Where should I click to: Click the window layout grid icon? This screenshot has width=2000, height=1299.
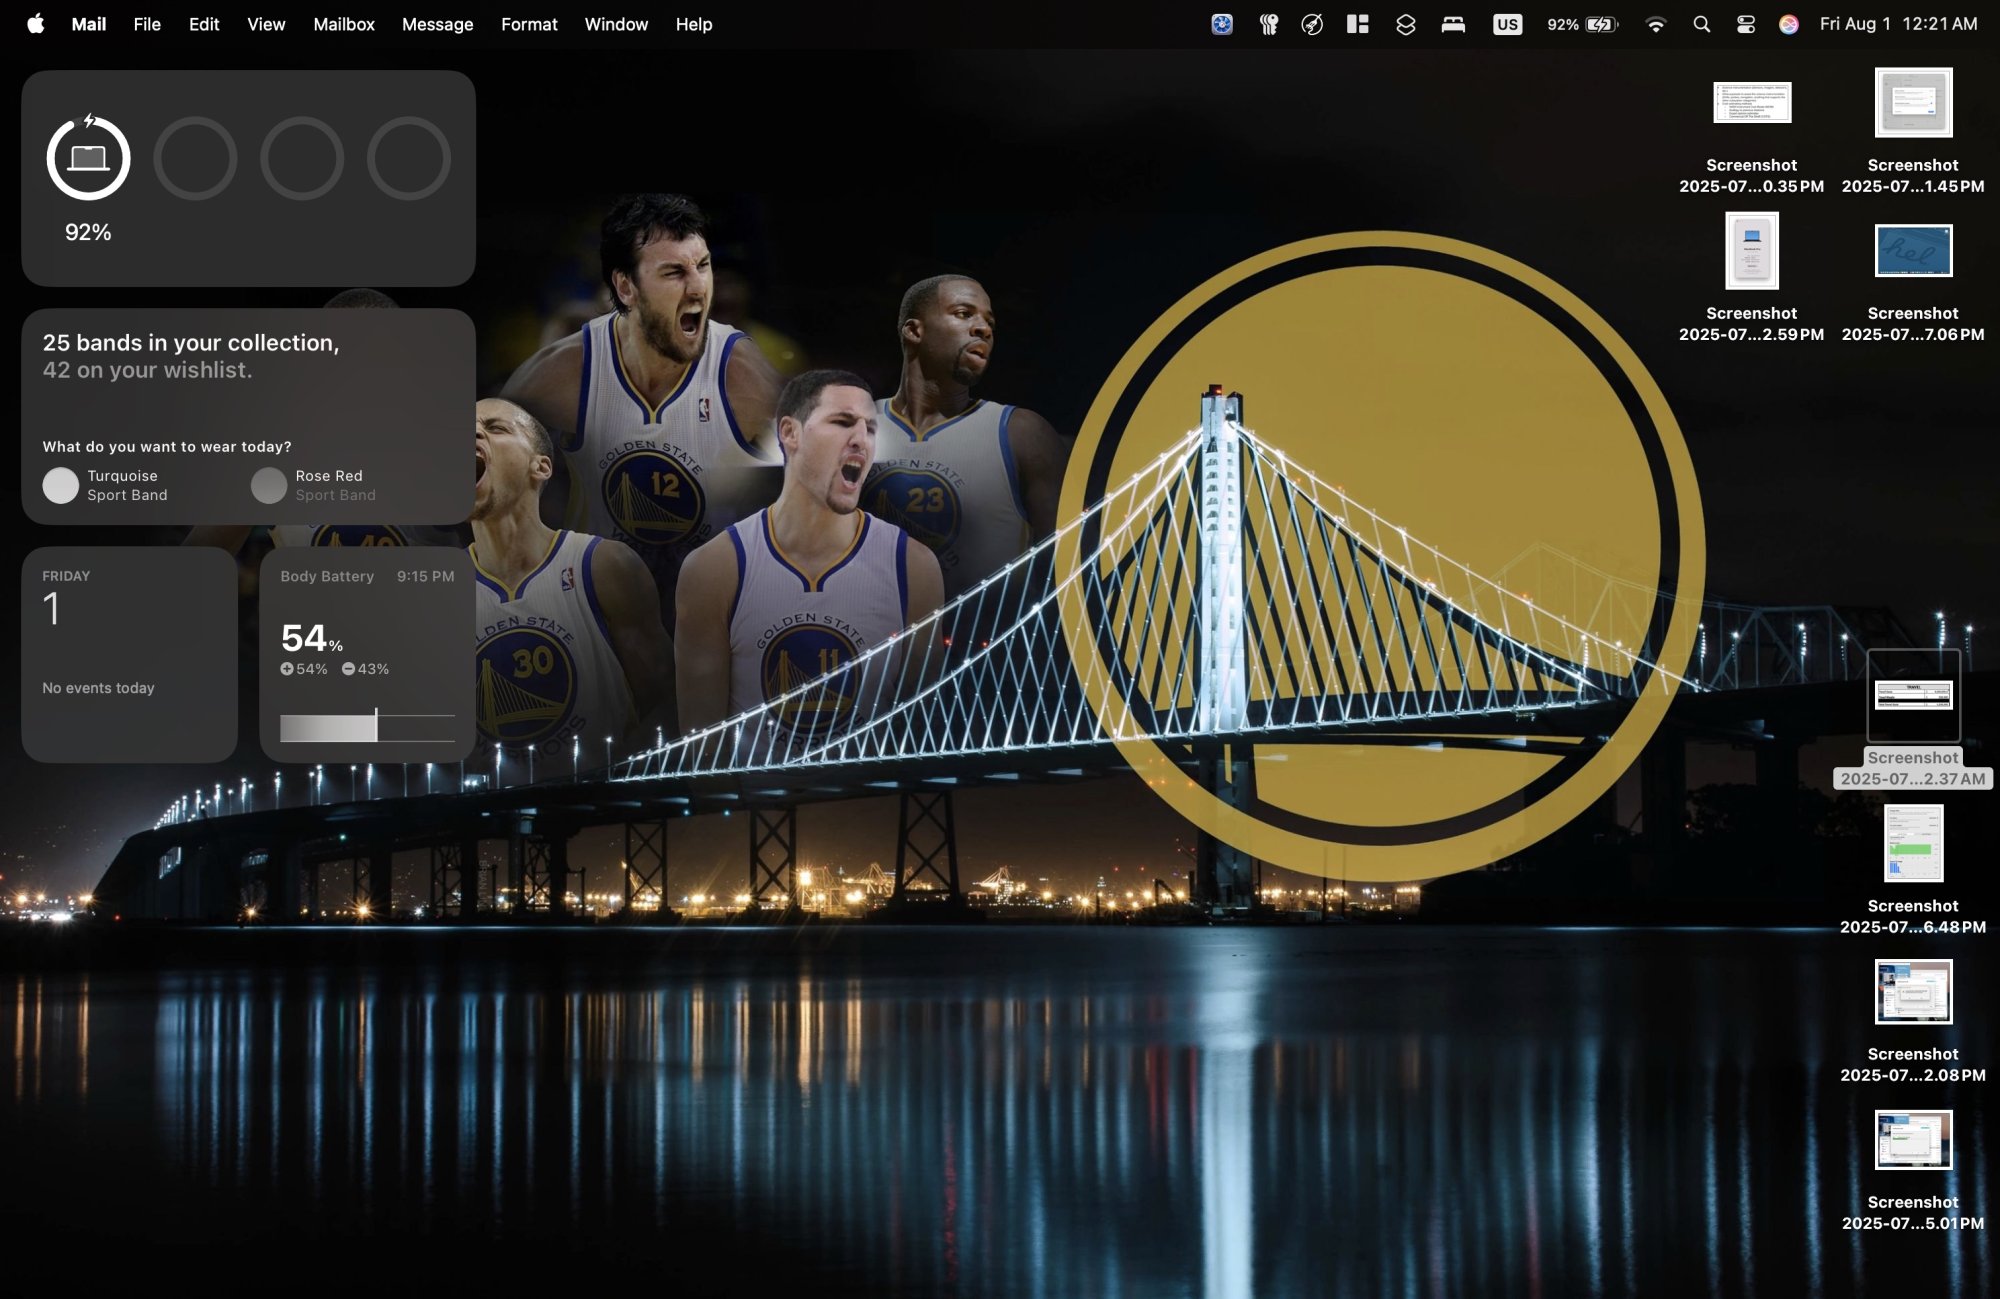pos(1357,24)
